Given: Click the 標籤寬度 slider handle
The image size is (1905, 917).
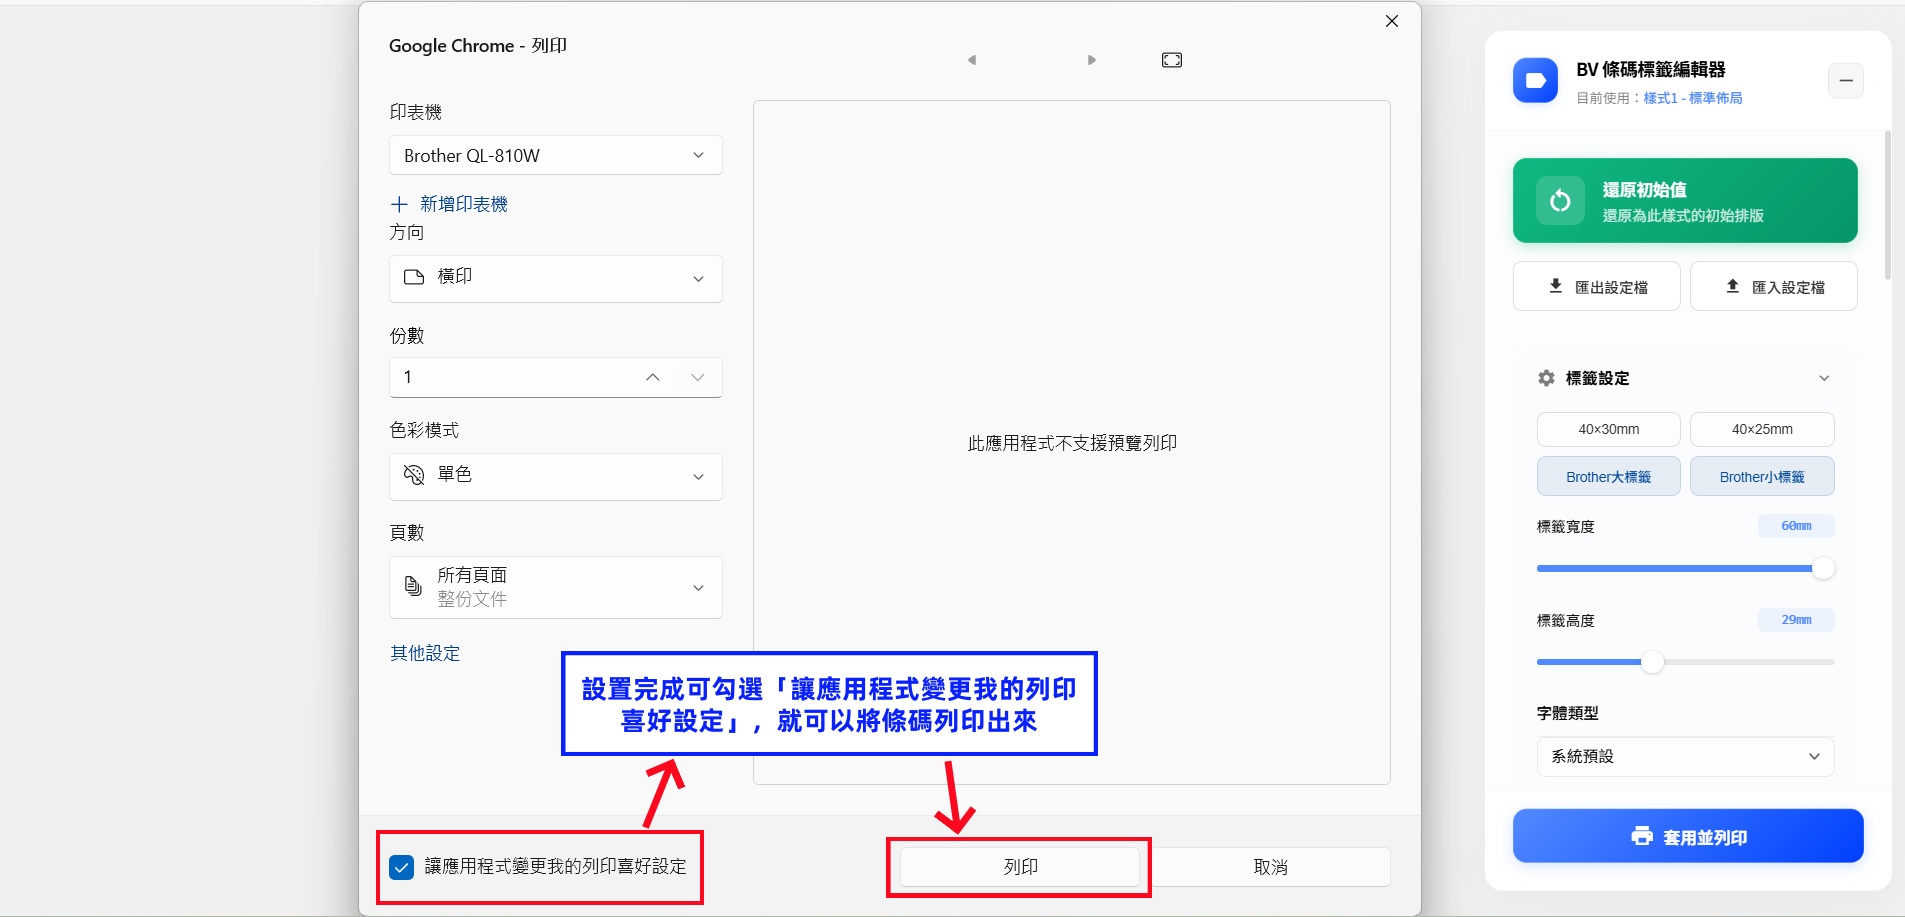Looking at the screenshot, I should pyautogui.click(x=1824, y=568).
